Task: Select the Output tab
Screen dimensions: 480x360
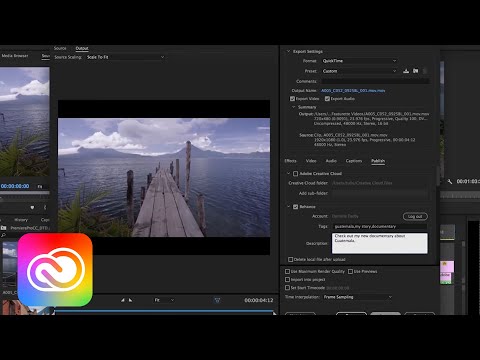Action: click(82, 48)
